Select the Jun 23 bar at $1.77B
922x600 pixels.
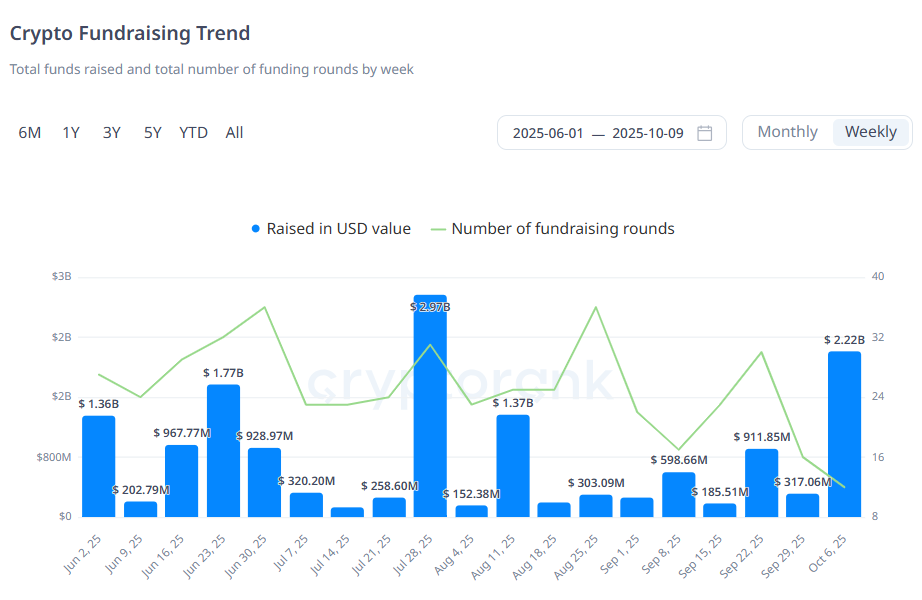click(223, 450)
